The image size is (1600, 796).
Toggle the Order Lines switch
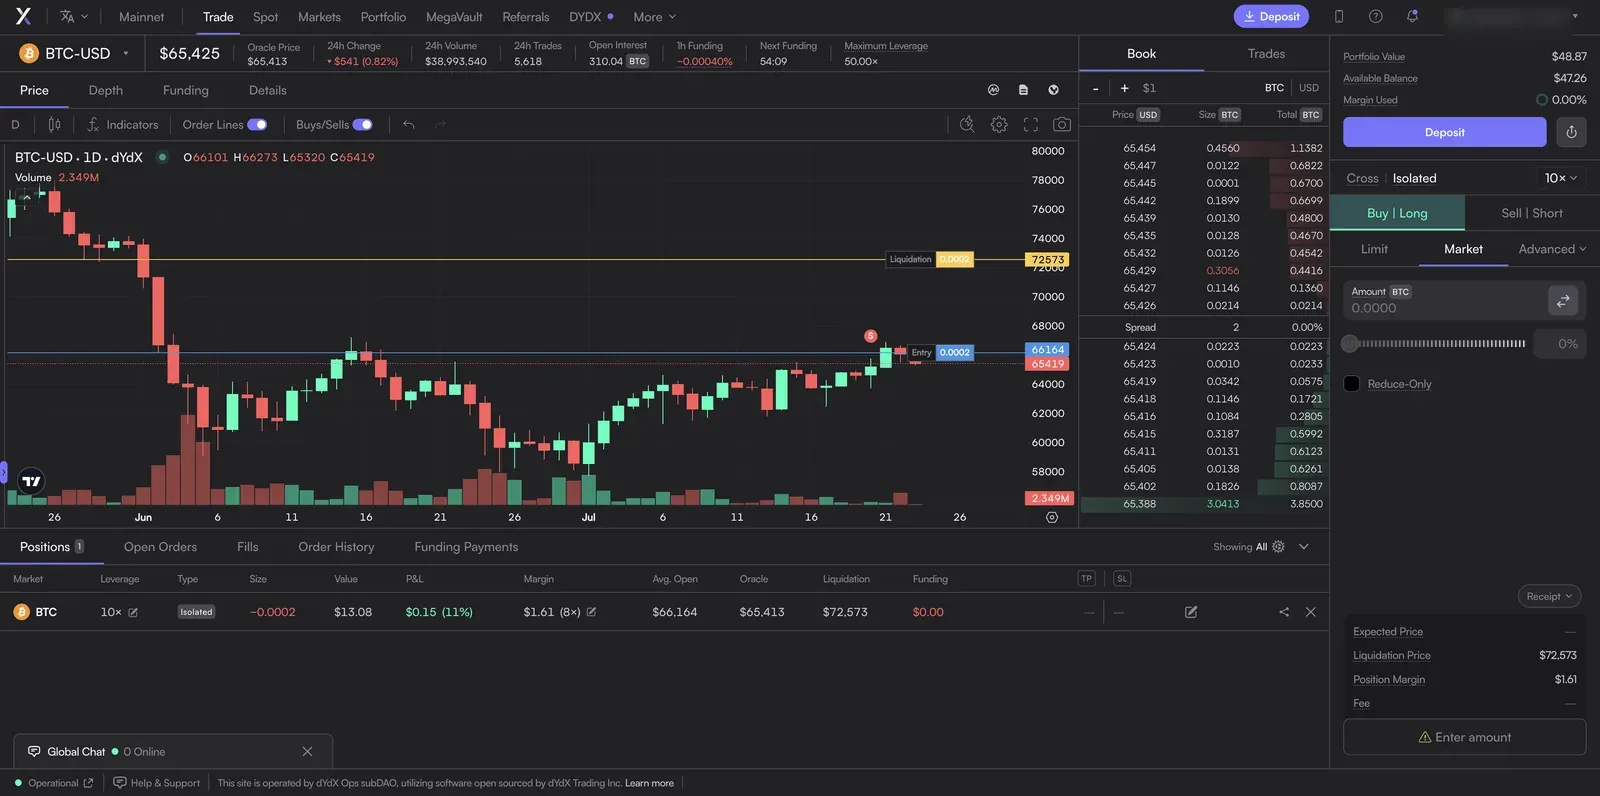[x=257, y=125]
